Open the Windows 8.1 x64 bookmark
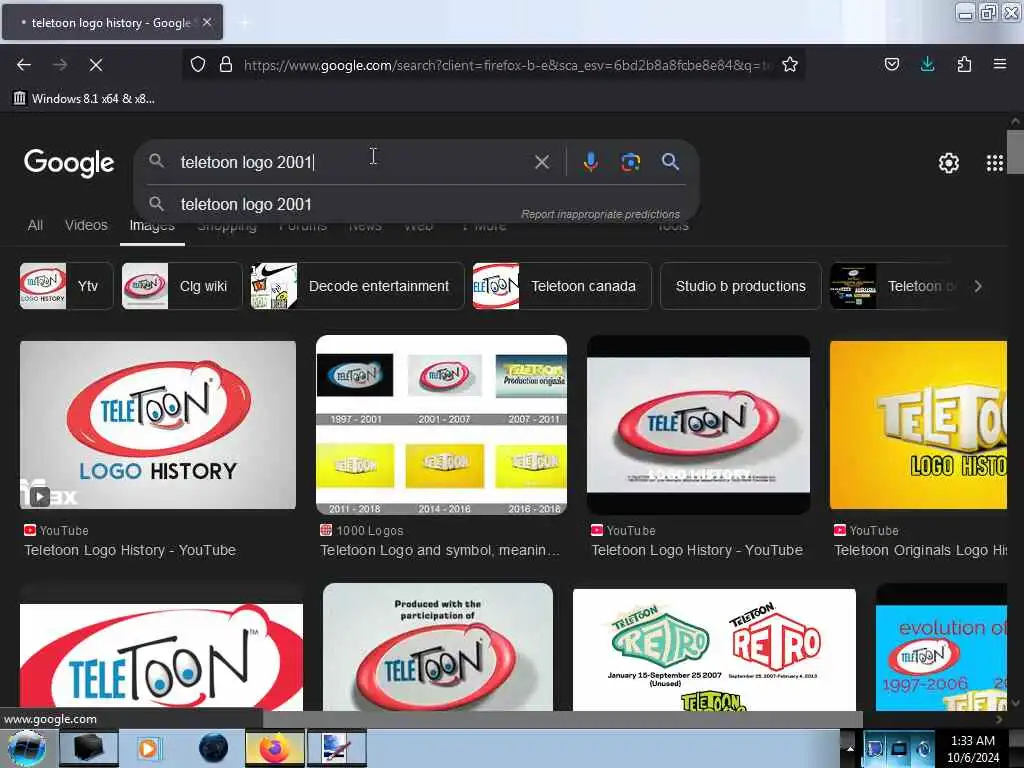Viewport: 1024px width, 768px height. (84, 99)
